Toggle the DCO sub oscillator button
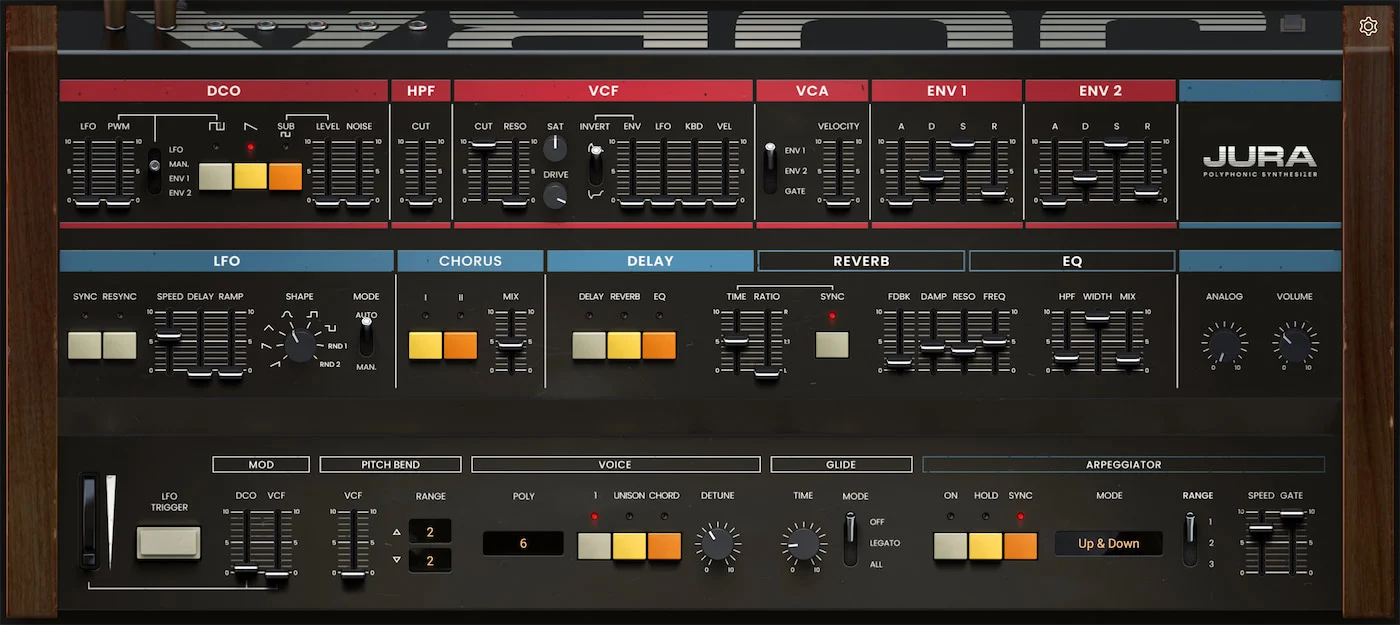Screen dimensions: 1400x625 click(285, 176)
